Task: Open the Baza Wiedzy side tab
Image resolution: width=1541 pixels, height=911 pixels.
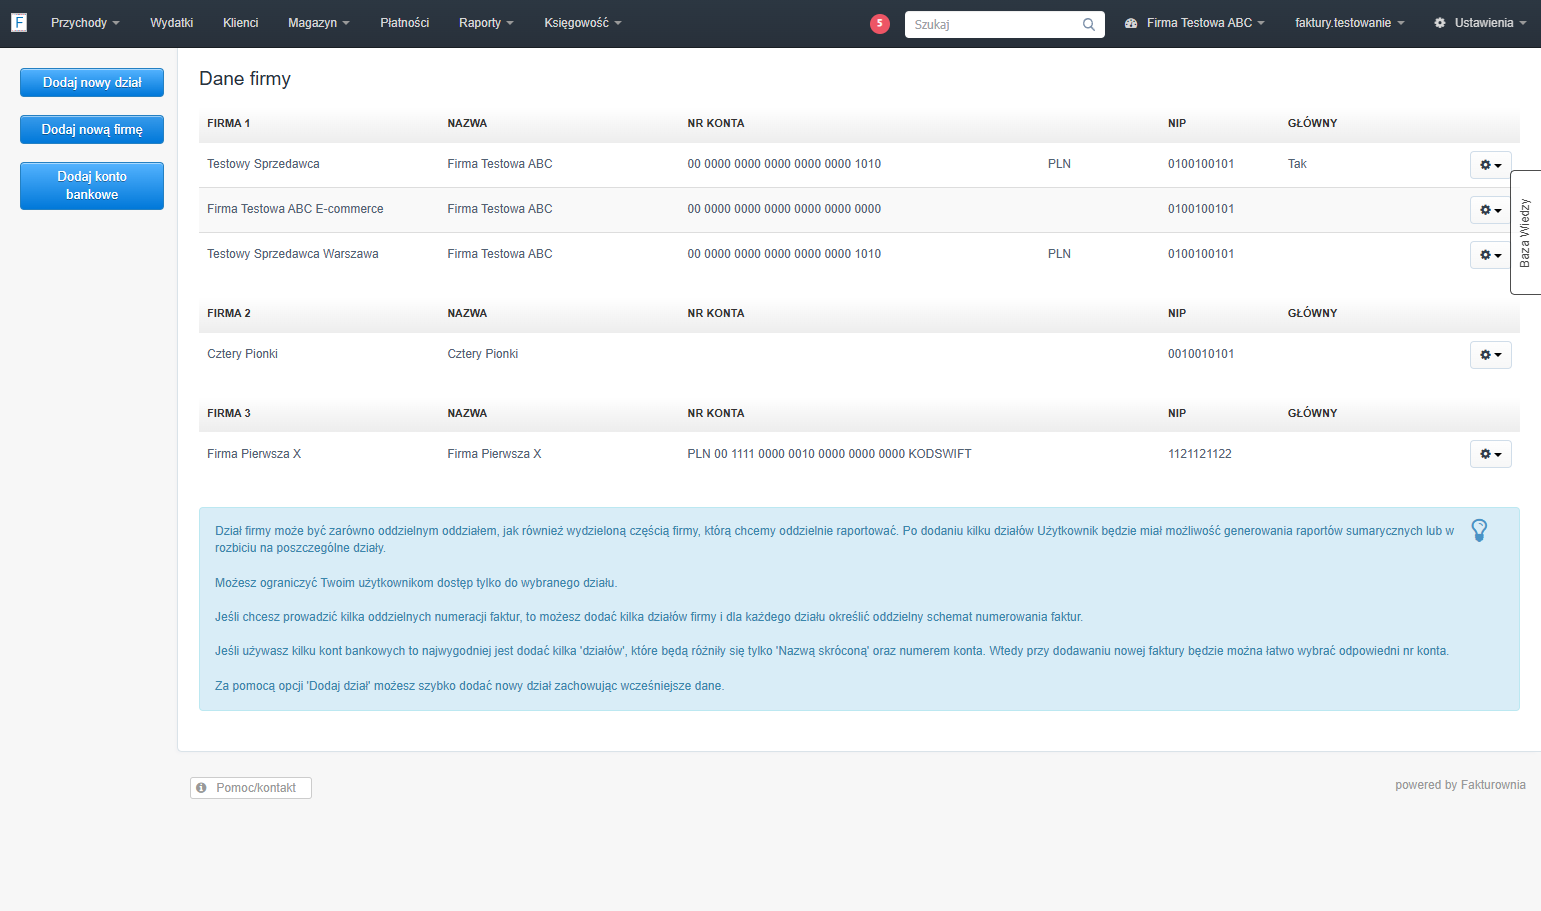Action: [1525, 233]
